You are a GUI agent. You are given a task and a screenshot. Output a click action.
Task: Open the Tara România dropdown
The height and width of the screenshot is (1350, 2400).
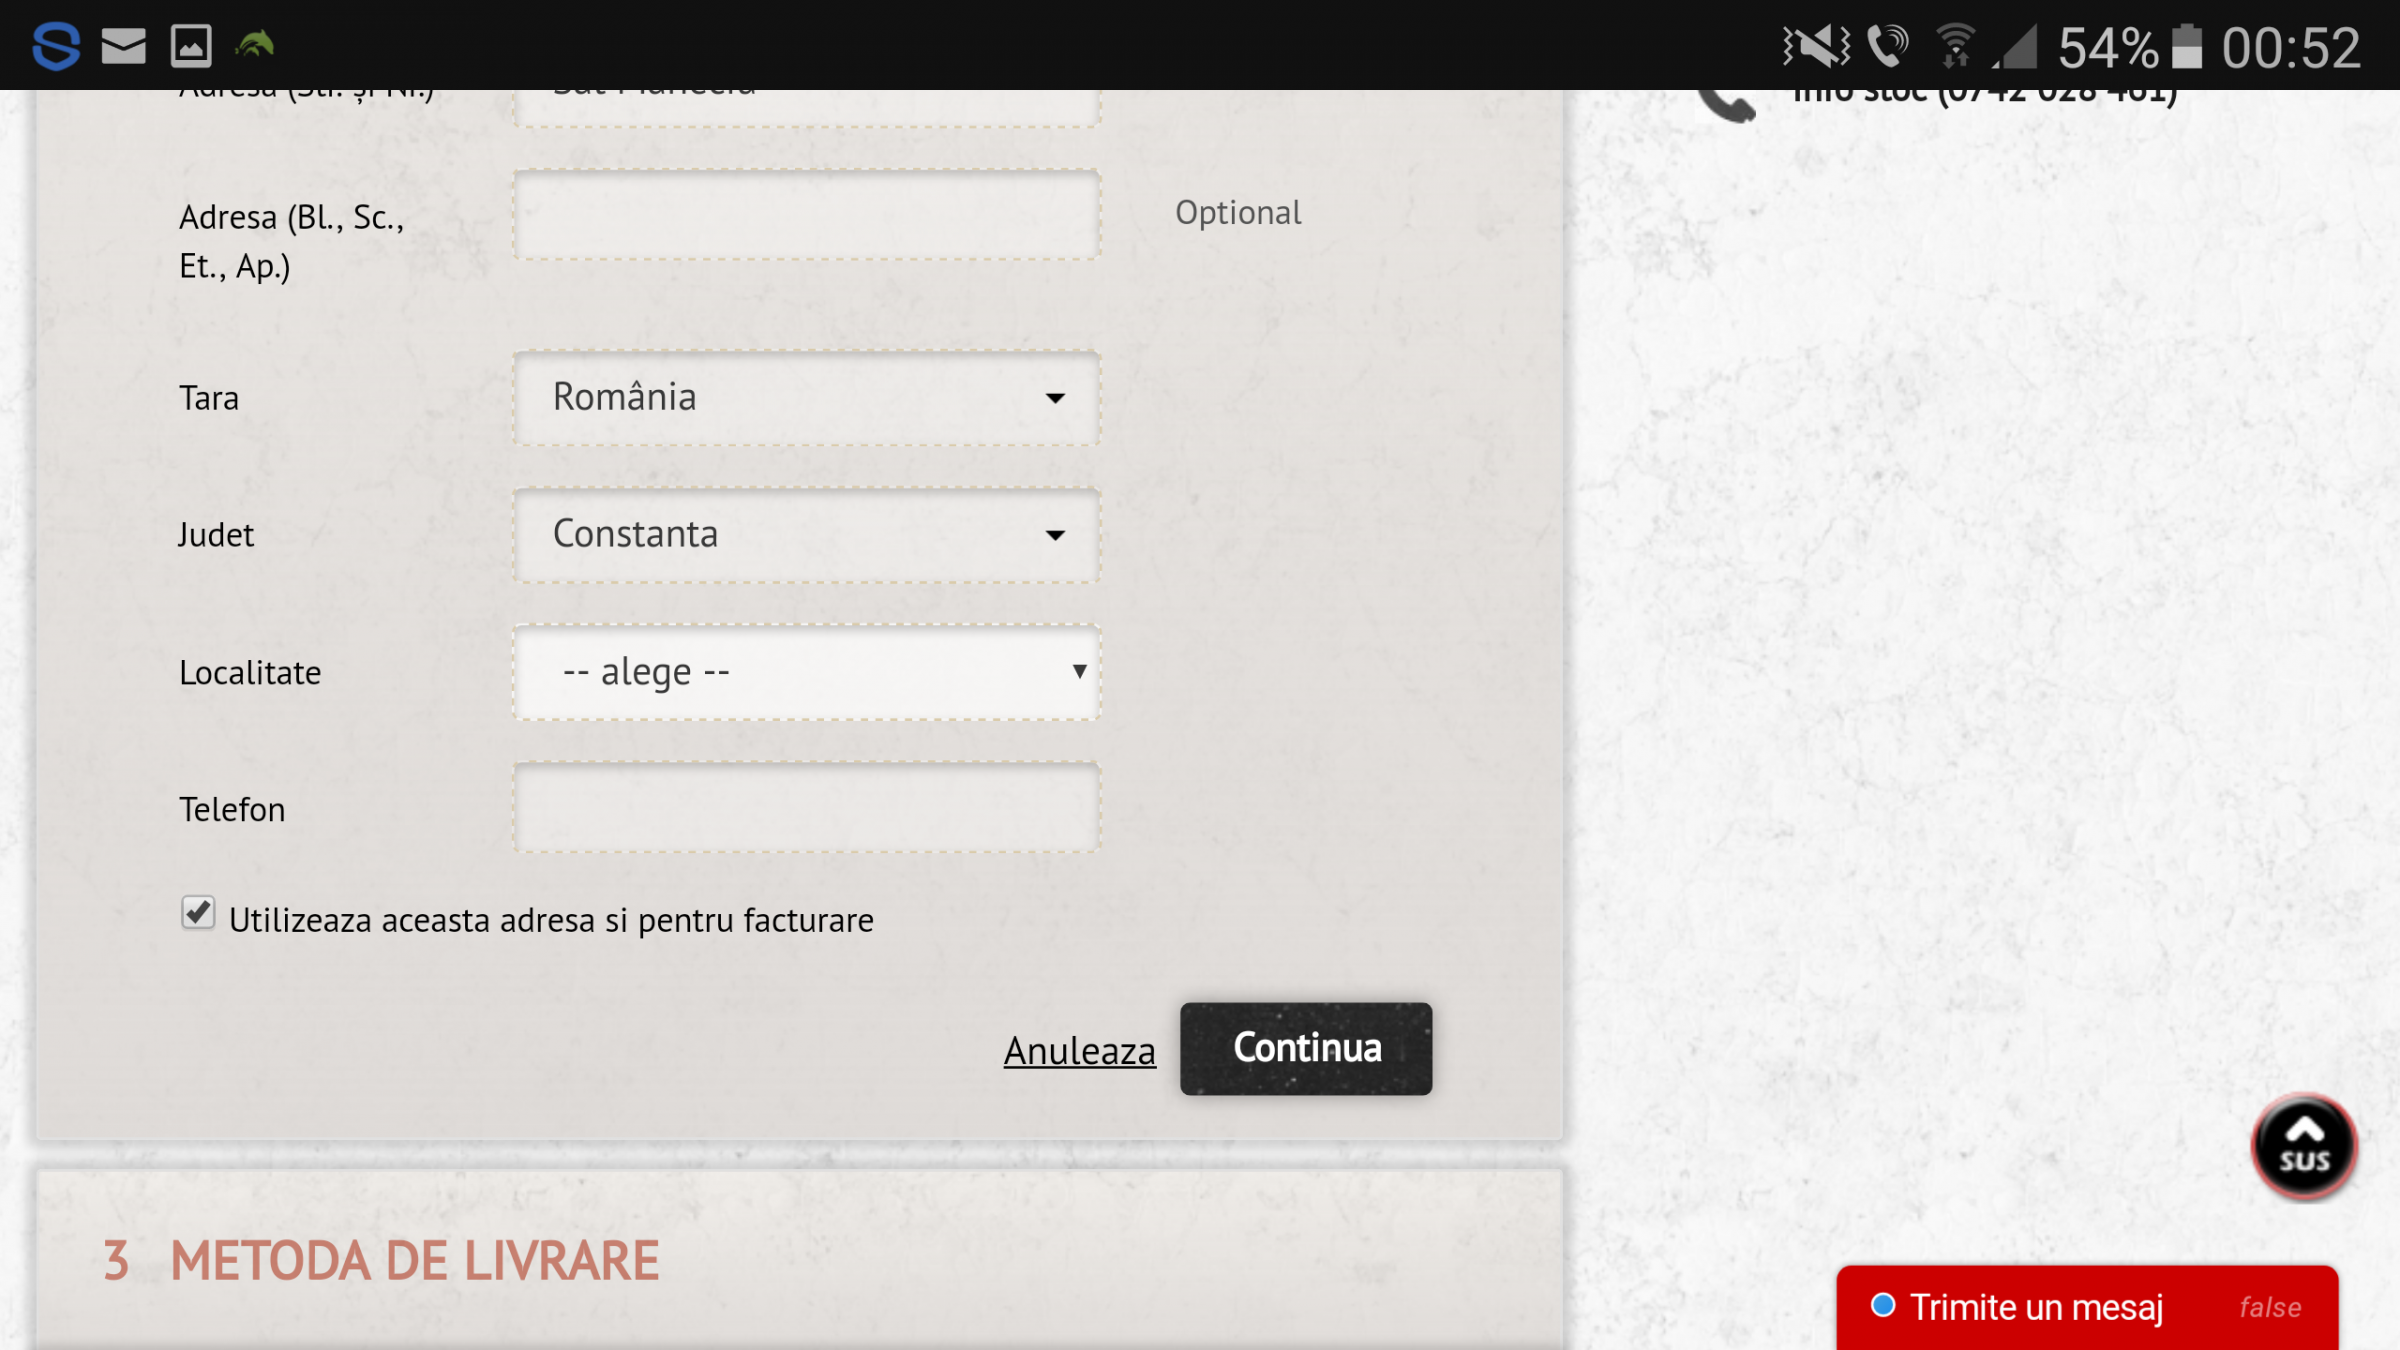(x=806, y=398)
